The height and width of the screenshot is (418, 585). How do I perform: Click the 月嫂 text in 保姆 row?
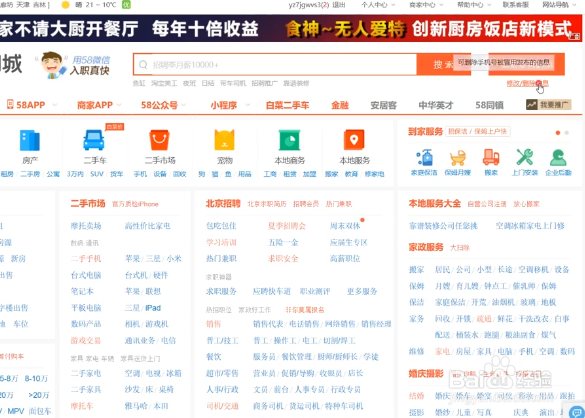(x=442, y=286)
